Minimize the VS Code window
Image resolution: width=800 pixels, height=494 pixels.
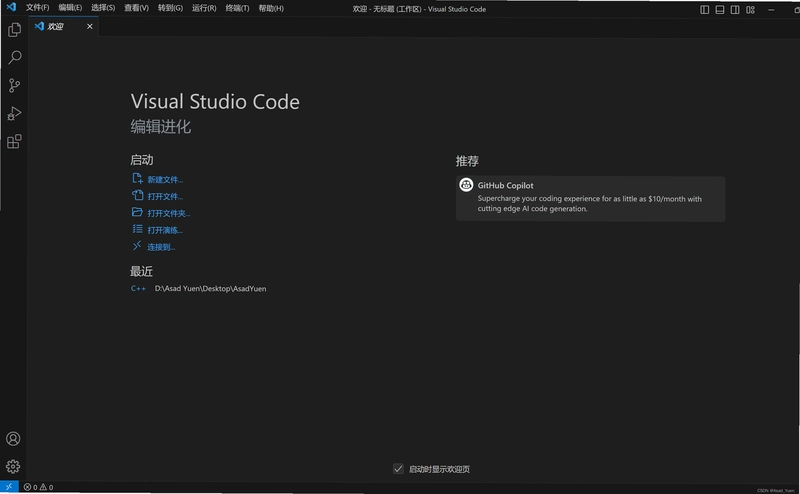771,9
